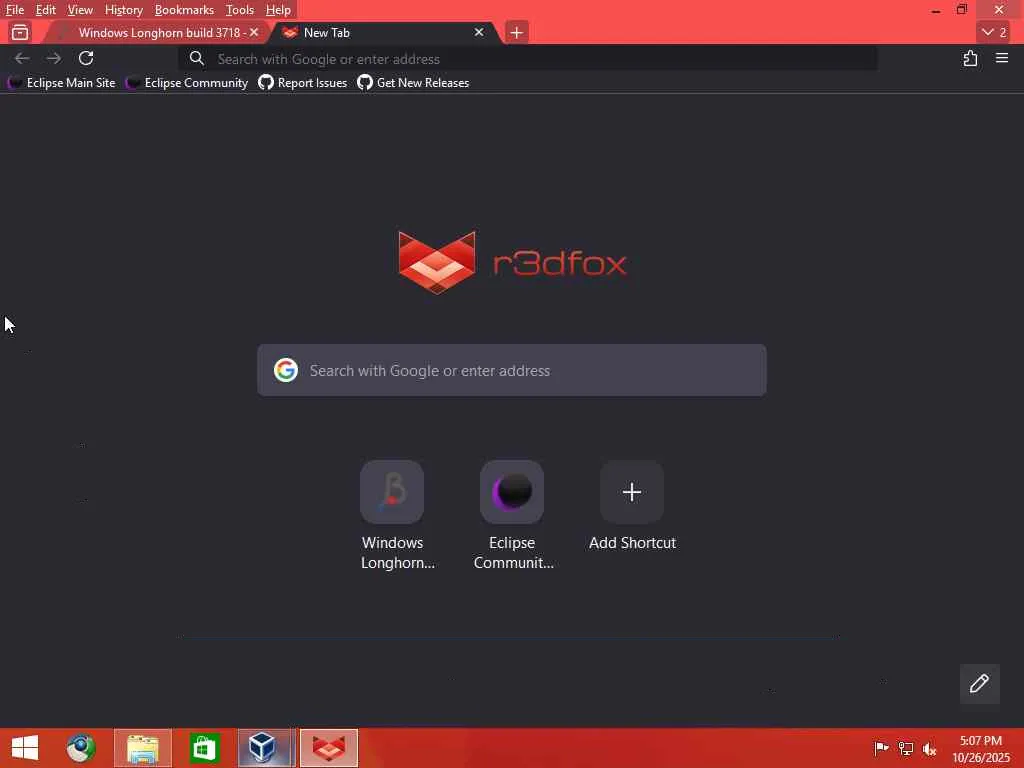Viewport: 1024px width, 768px height.
Task: Open the Firefox View icon beside the tabs
Action: 20,33
